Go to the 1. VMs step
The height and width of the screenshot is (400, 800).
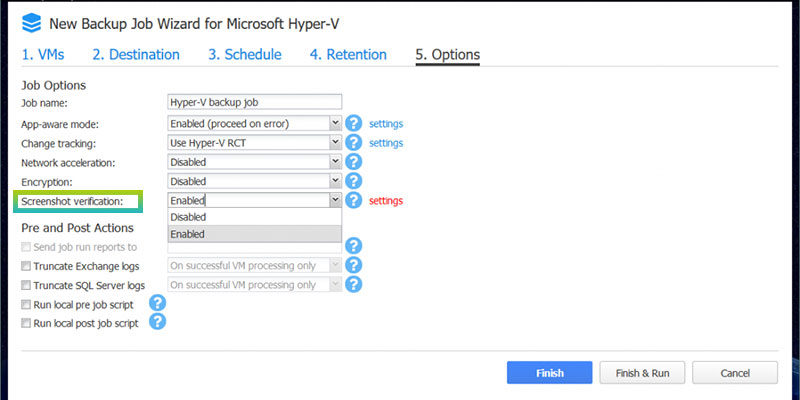(43, 55)
